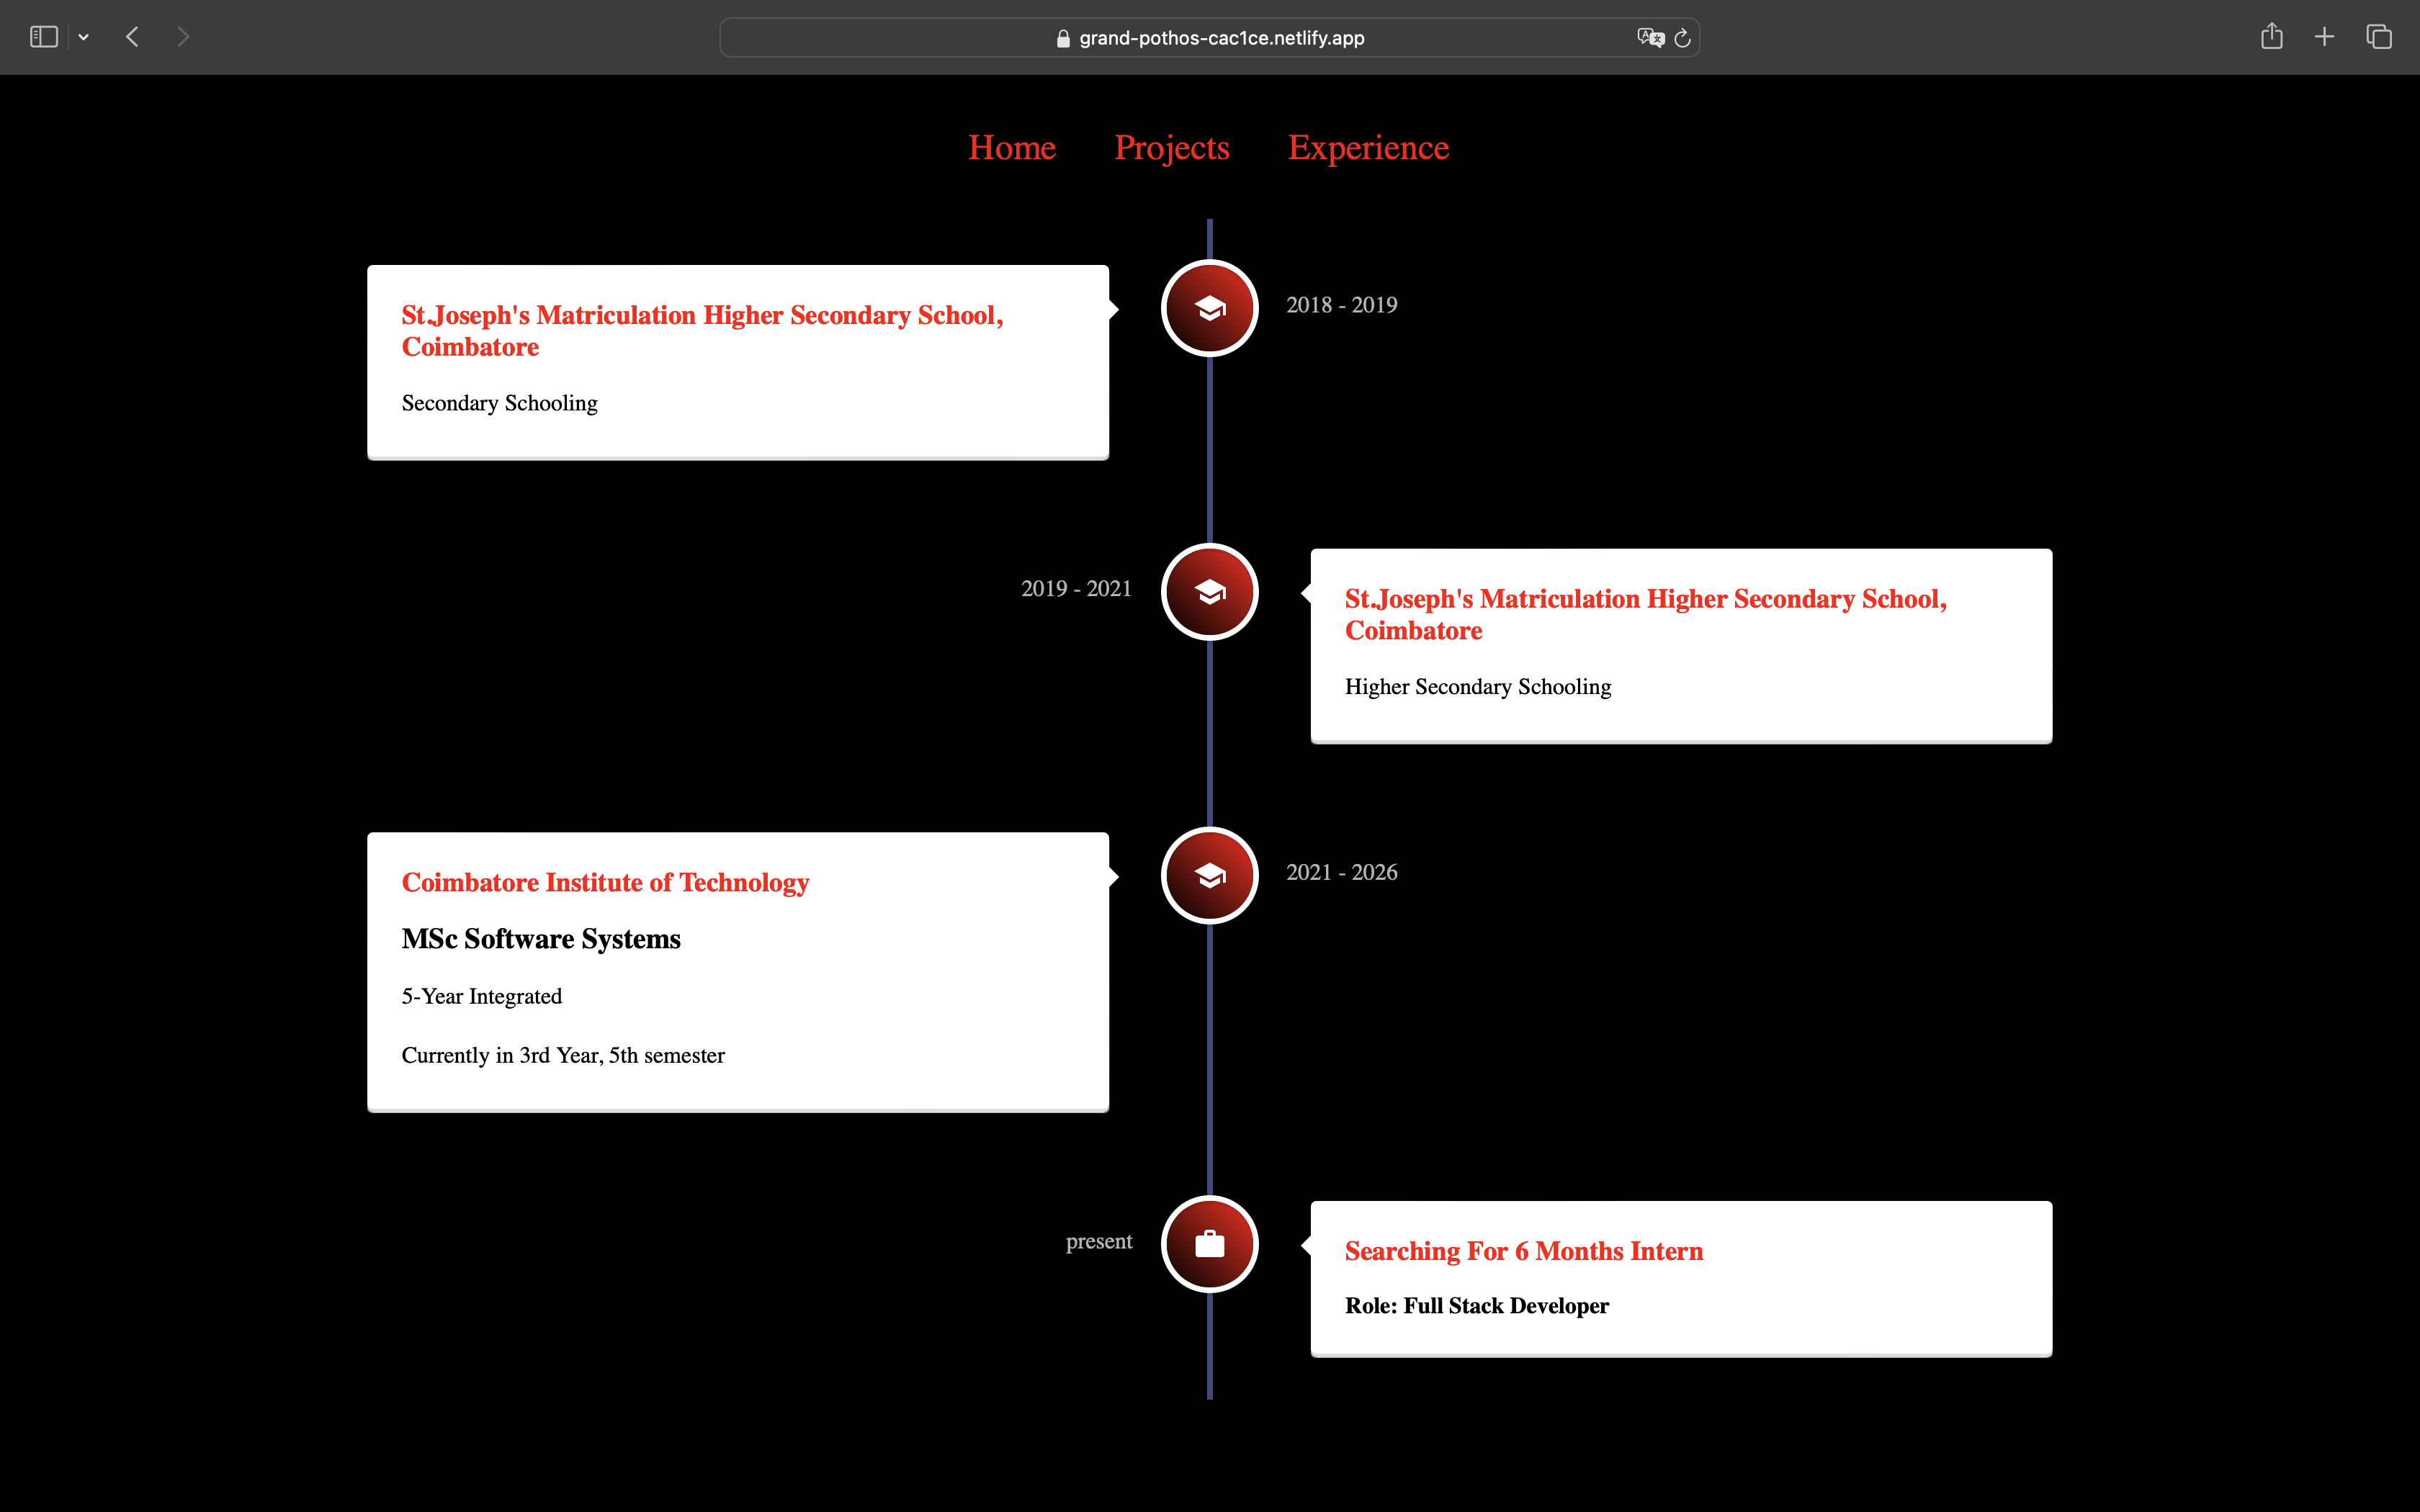Go to the Projects page
2420x1512 pixels.
pyautogui.click(x=1171, y=148)
